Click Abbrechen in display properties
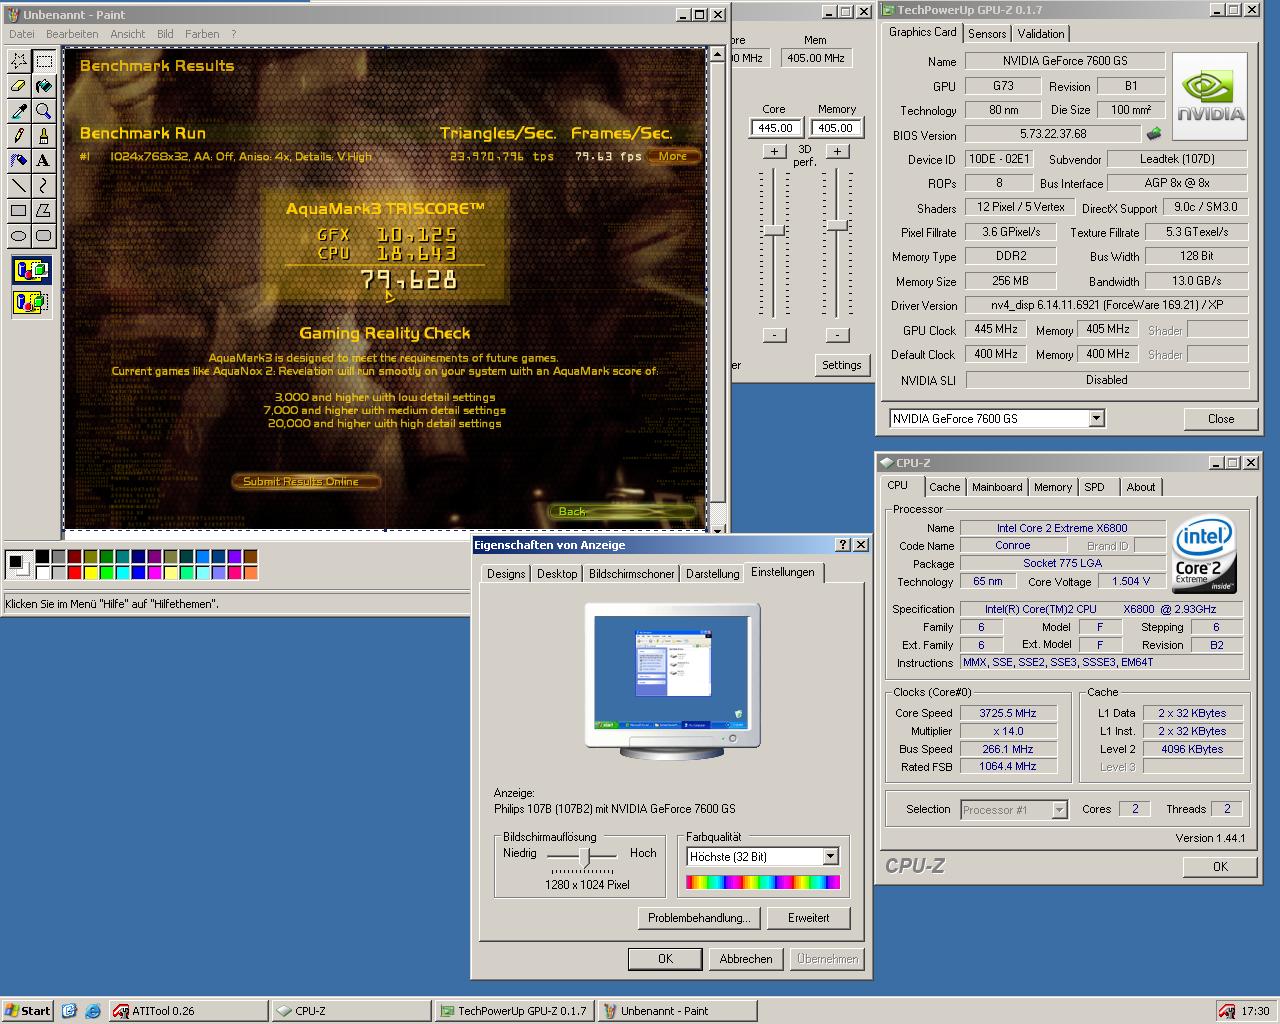The image size is (1280, 1024). [746, 959]
